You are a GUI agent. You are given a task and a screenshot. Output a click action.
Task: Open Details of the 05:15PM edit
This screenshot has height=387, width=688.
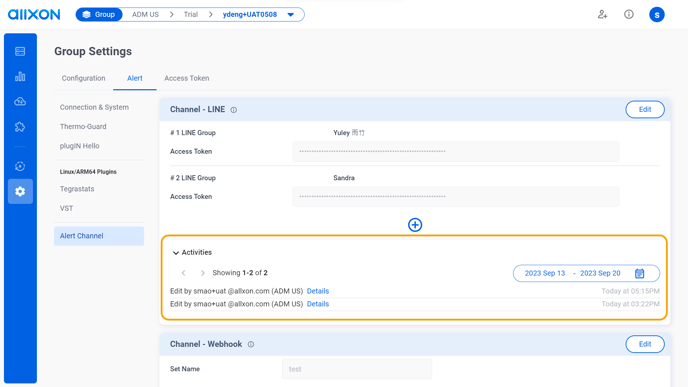coord(318,291)
